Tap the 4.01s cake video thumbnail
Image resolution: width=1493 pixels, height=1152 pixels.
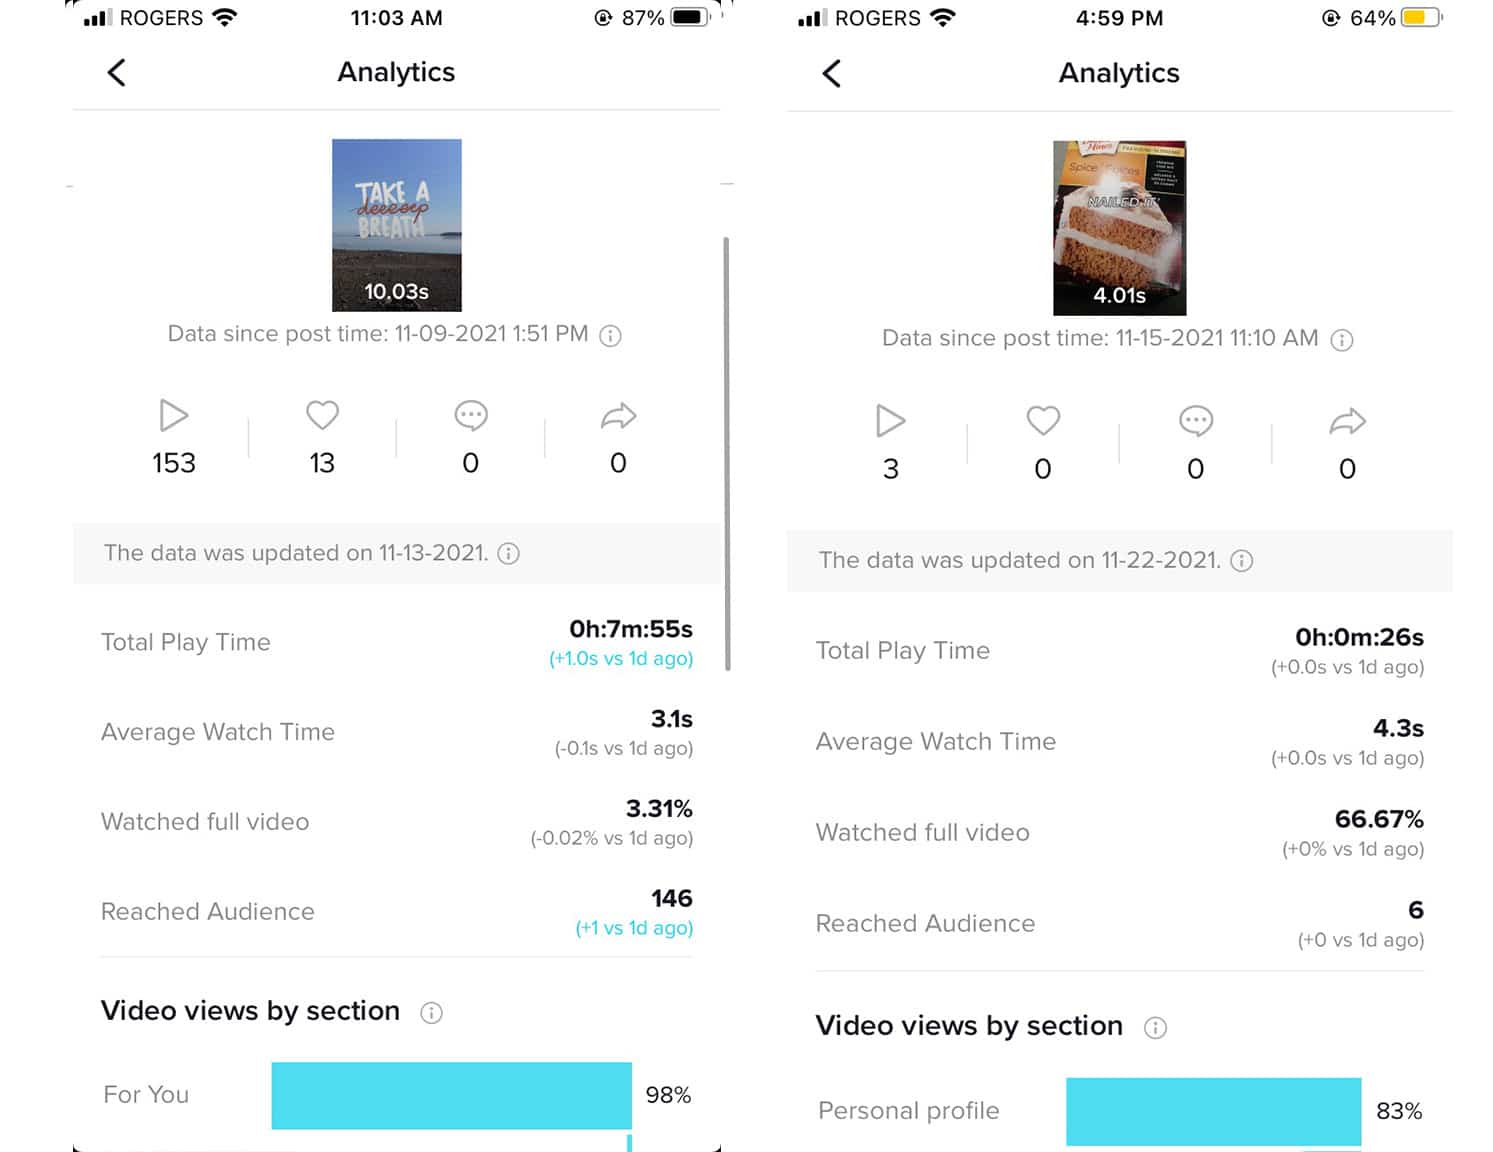point(1119,227)
